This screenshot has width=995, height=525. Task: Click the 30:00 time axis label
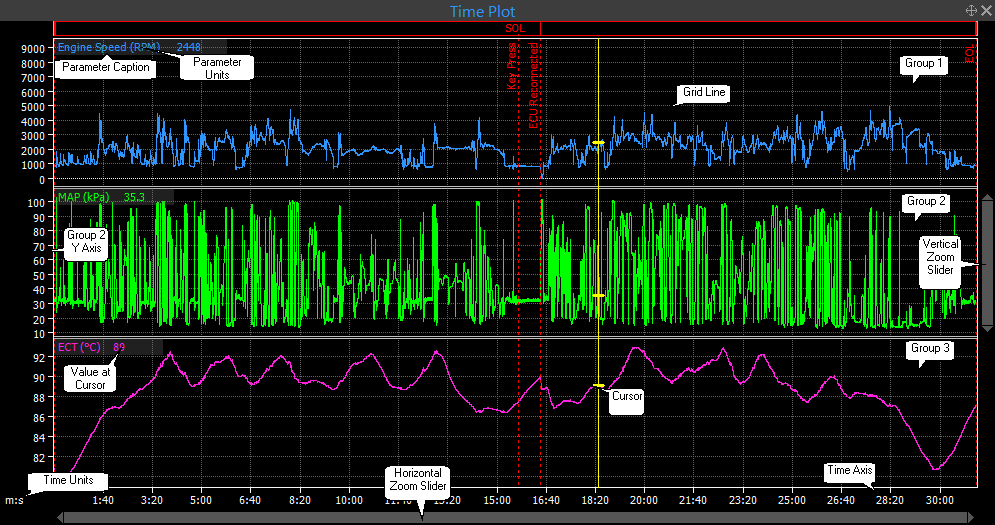point(940,500)
